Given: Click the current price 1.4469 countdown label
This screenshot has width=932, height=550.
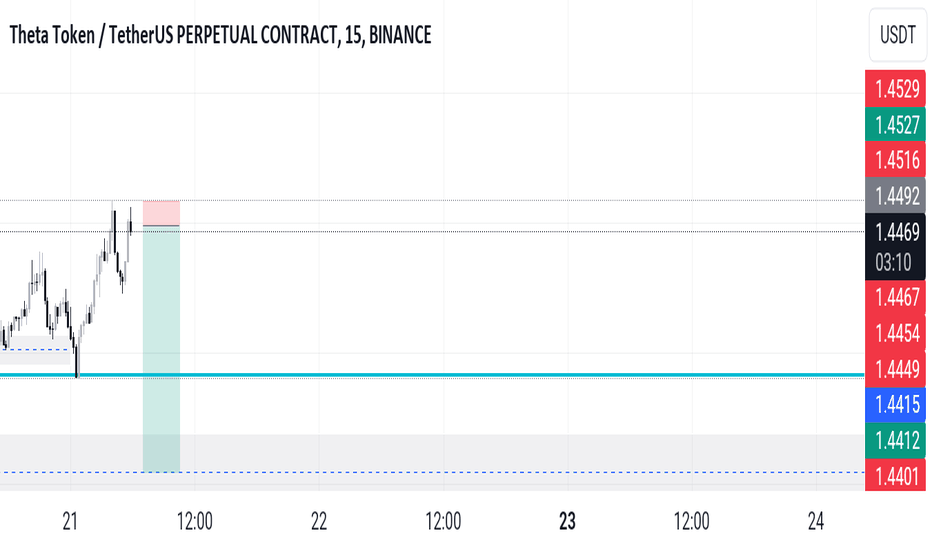Looking at the screenshot, I should click(895, 247).
